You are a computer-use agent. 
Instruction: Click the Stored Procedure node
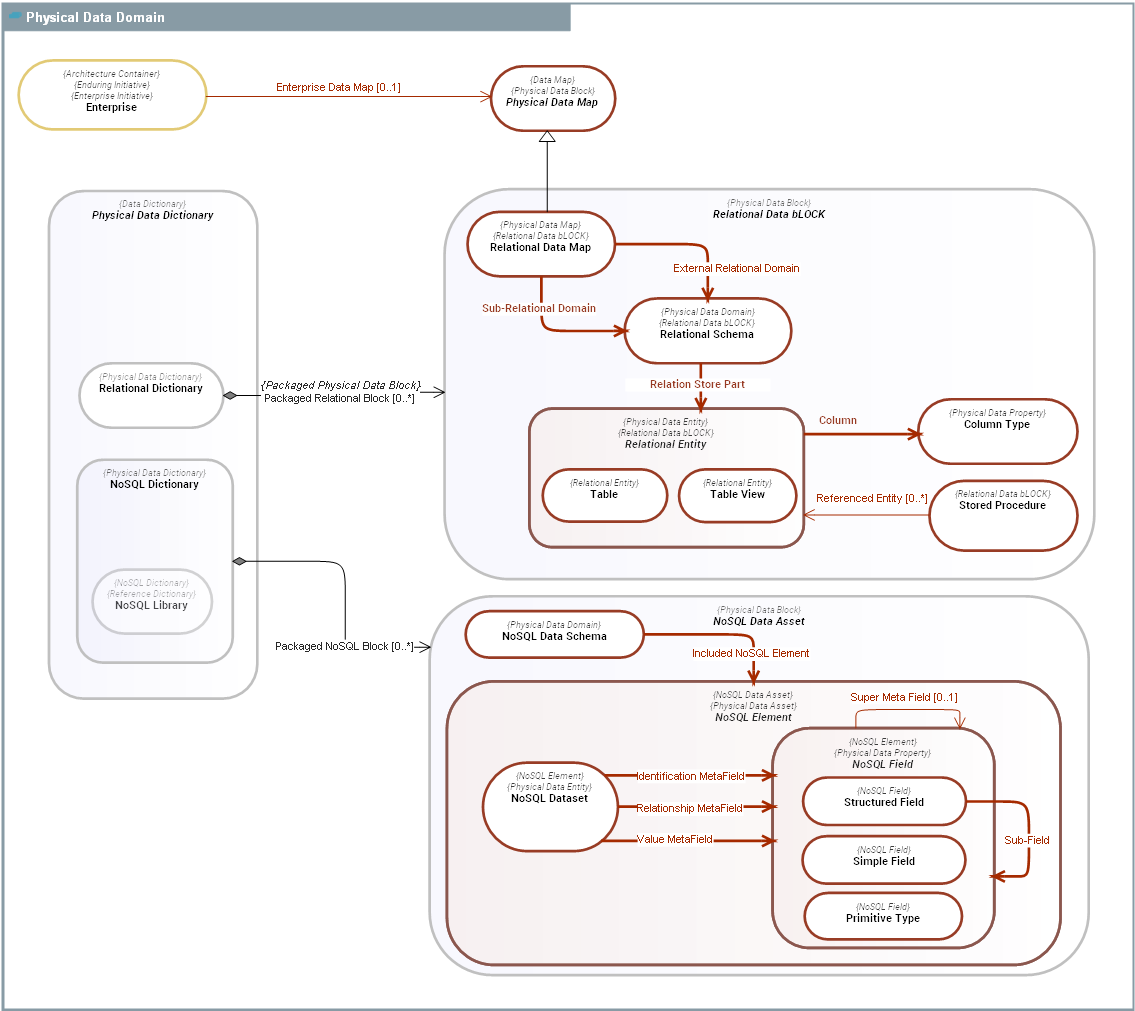click(1002, 515)
